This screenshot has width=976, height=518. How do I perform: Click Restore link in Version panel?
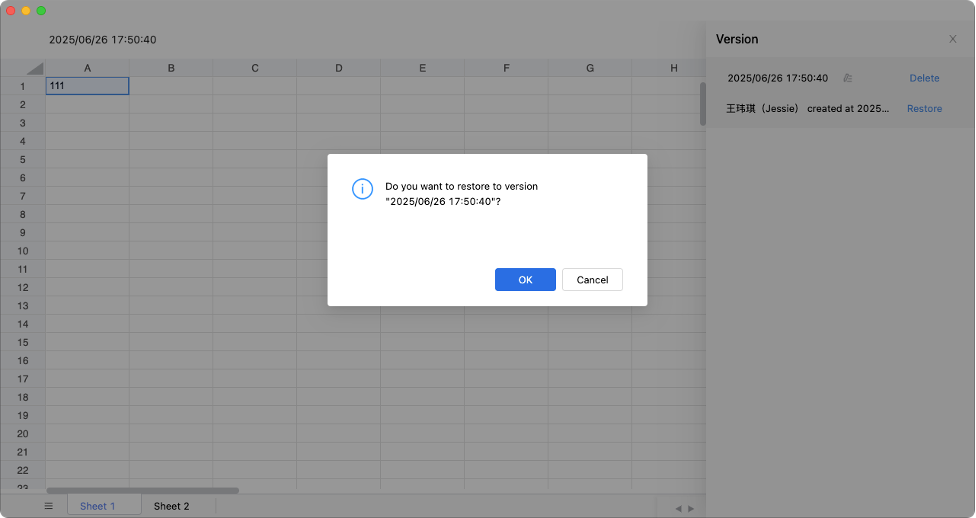click(924, 108)
